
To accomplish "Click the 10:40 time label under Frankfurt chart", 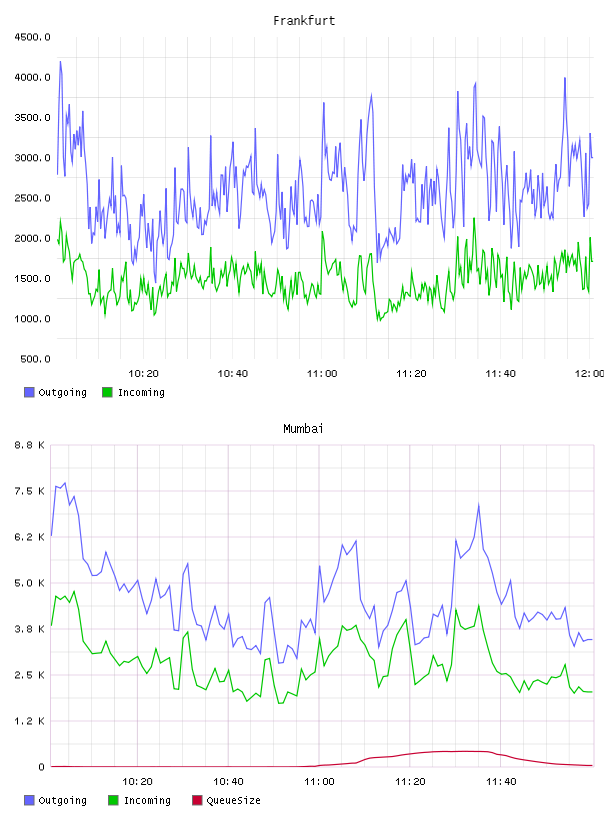I will 232,374.
